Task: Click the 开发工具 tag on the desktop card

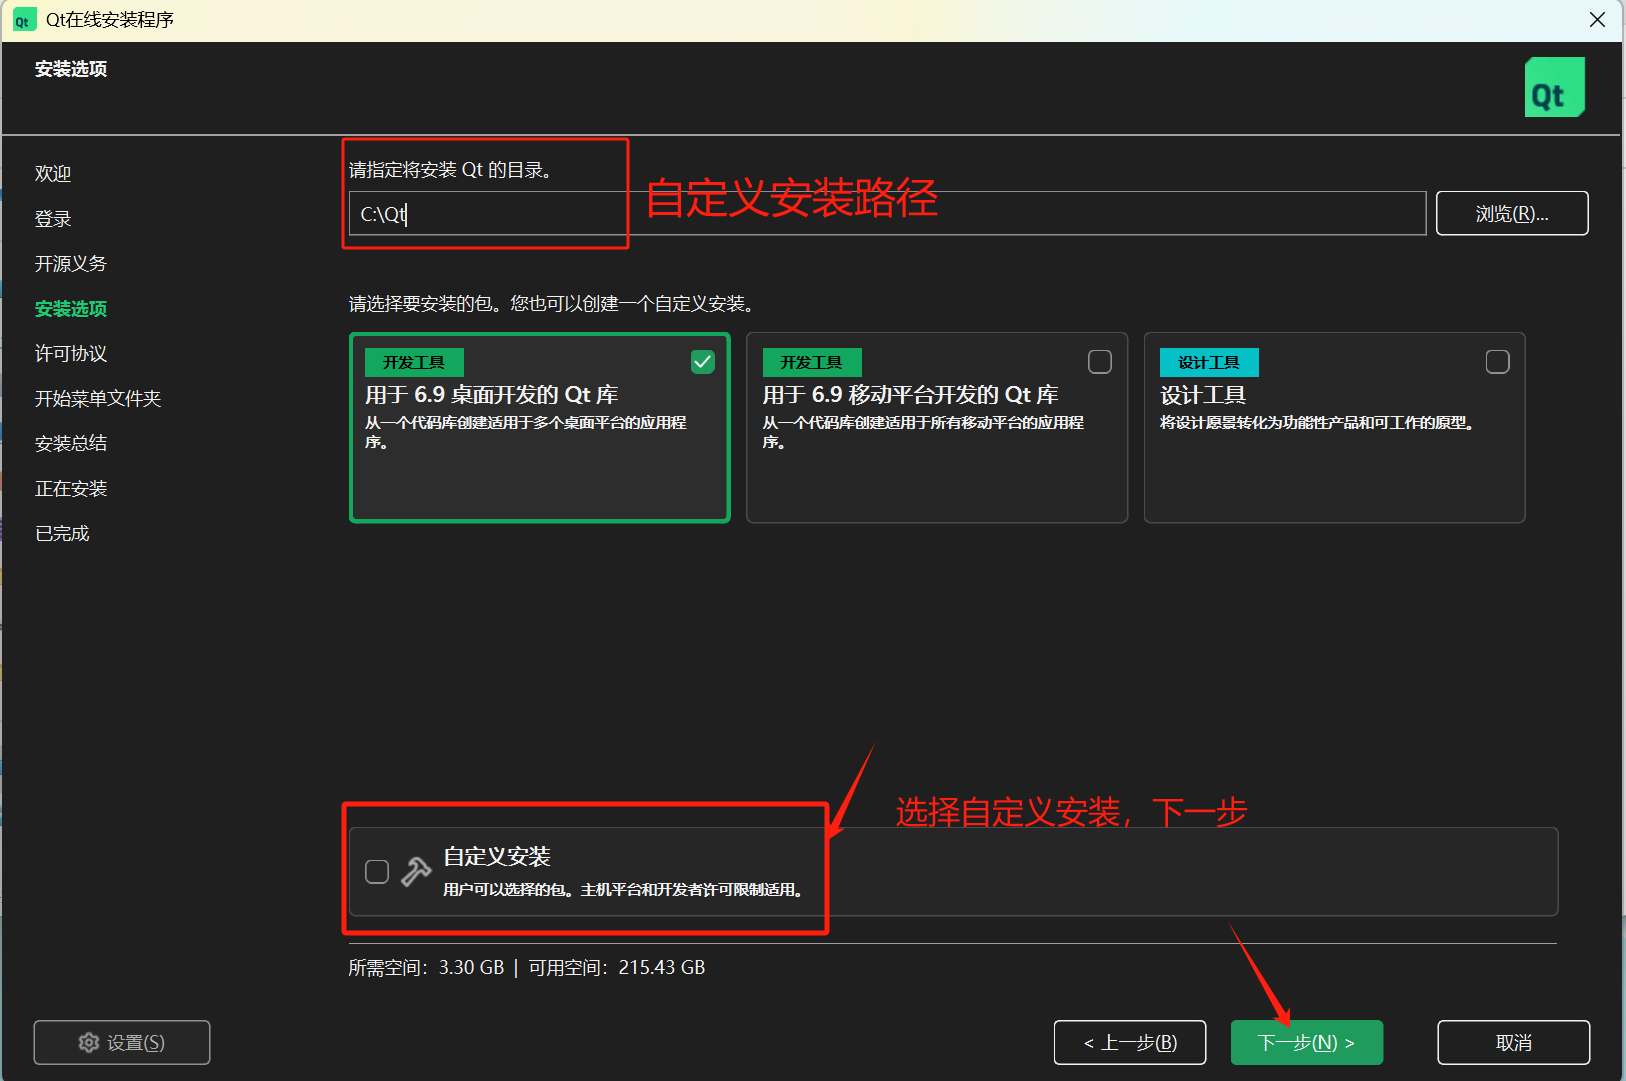Action: pyautogui.click(x=414, y=362)
